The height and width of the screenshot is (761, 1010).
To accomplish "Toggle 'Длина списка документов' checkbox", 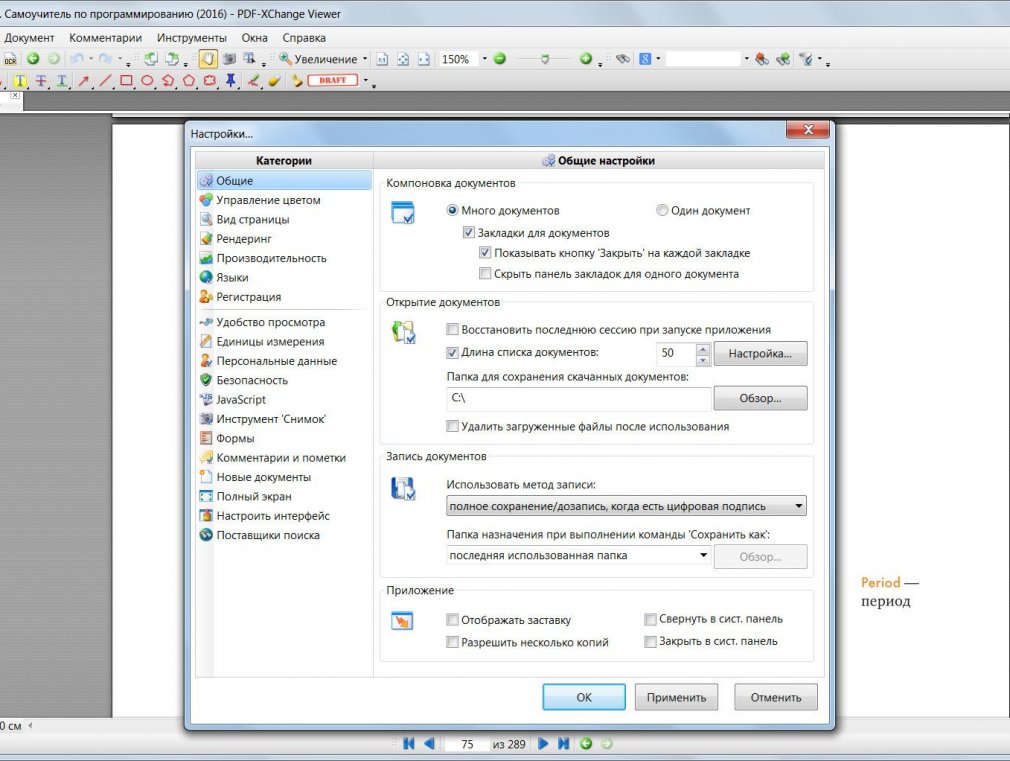I will [452, 352].
